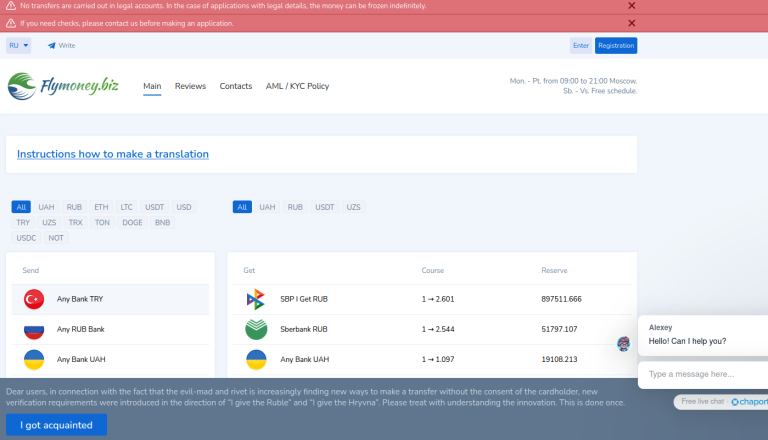Select the Turkish flag Any Bank TRY
The image size is (768, 440).
point(34,299)
